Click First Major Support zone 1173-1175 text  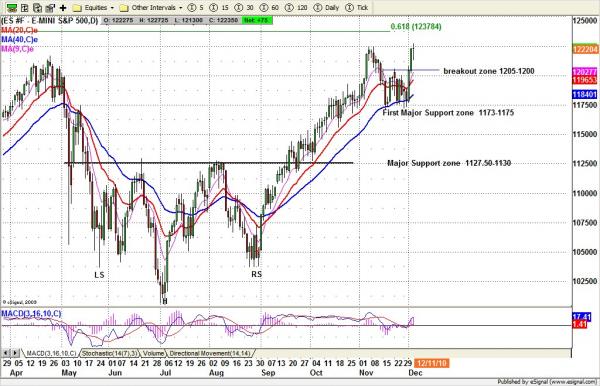tap(448, 112)
